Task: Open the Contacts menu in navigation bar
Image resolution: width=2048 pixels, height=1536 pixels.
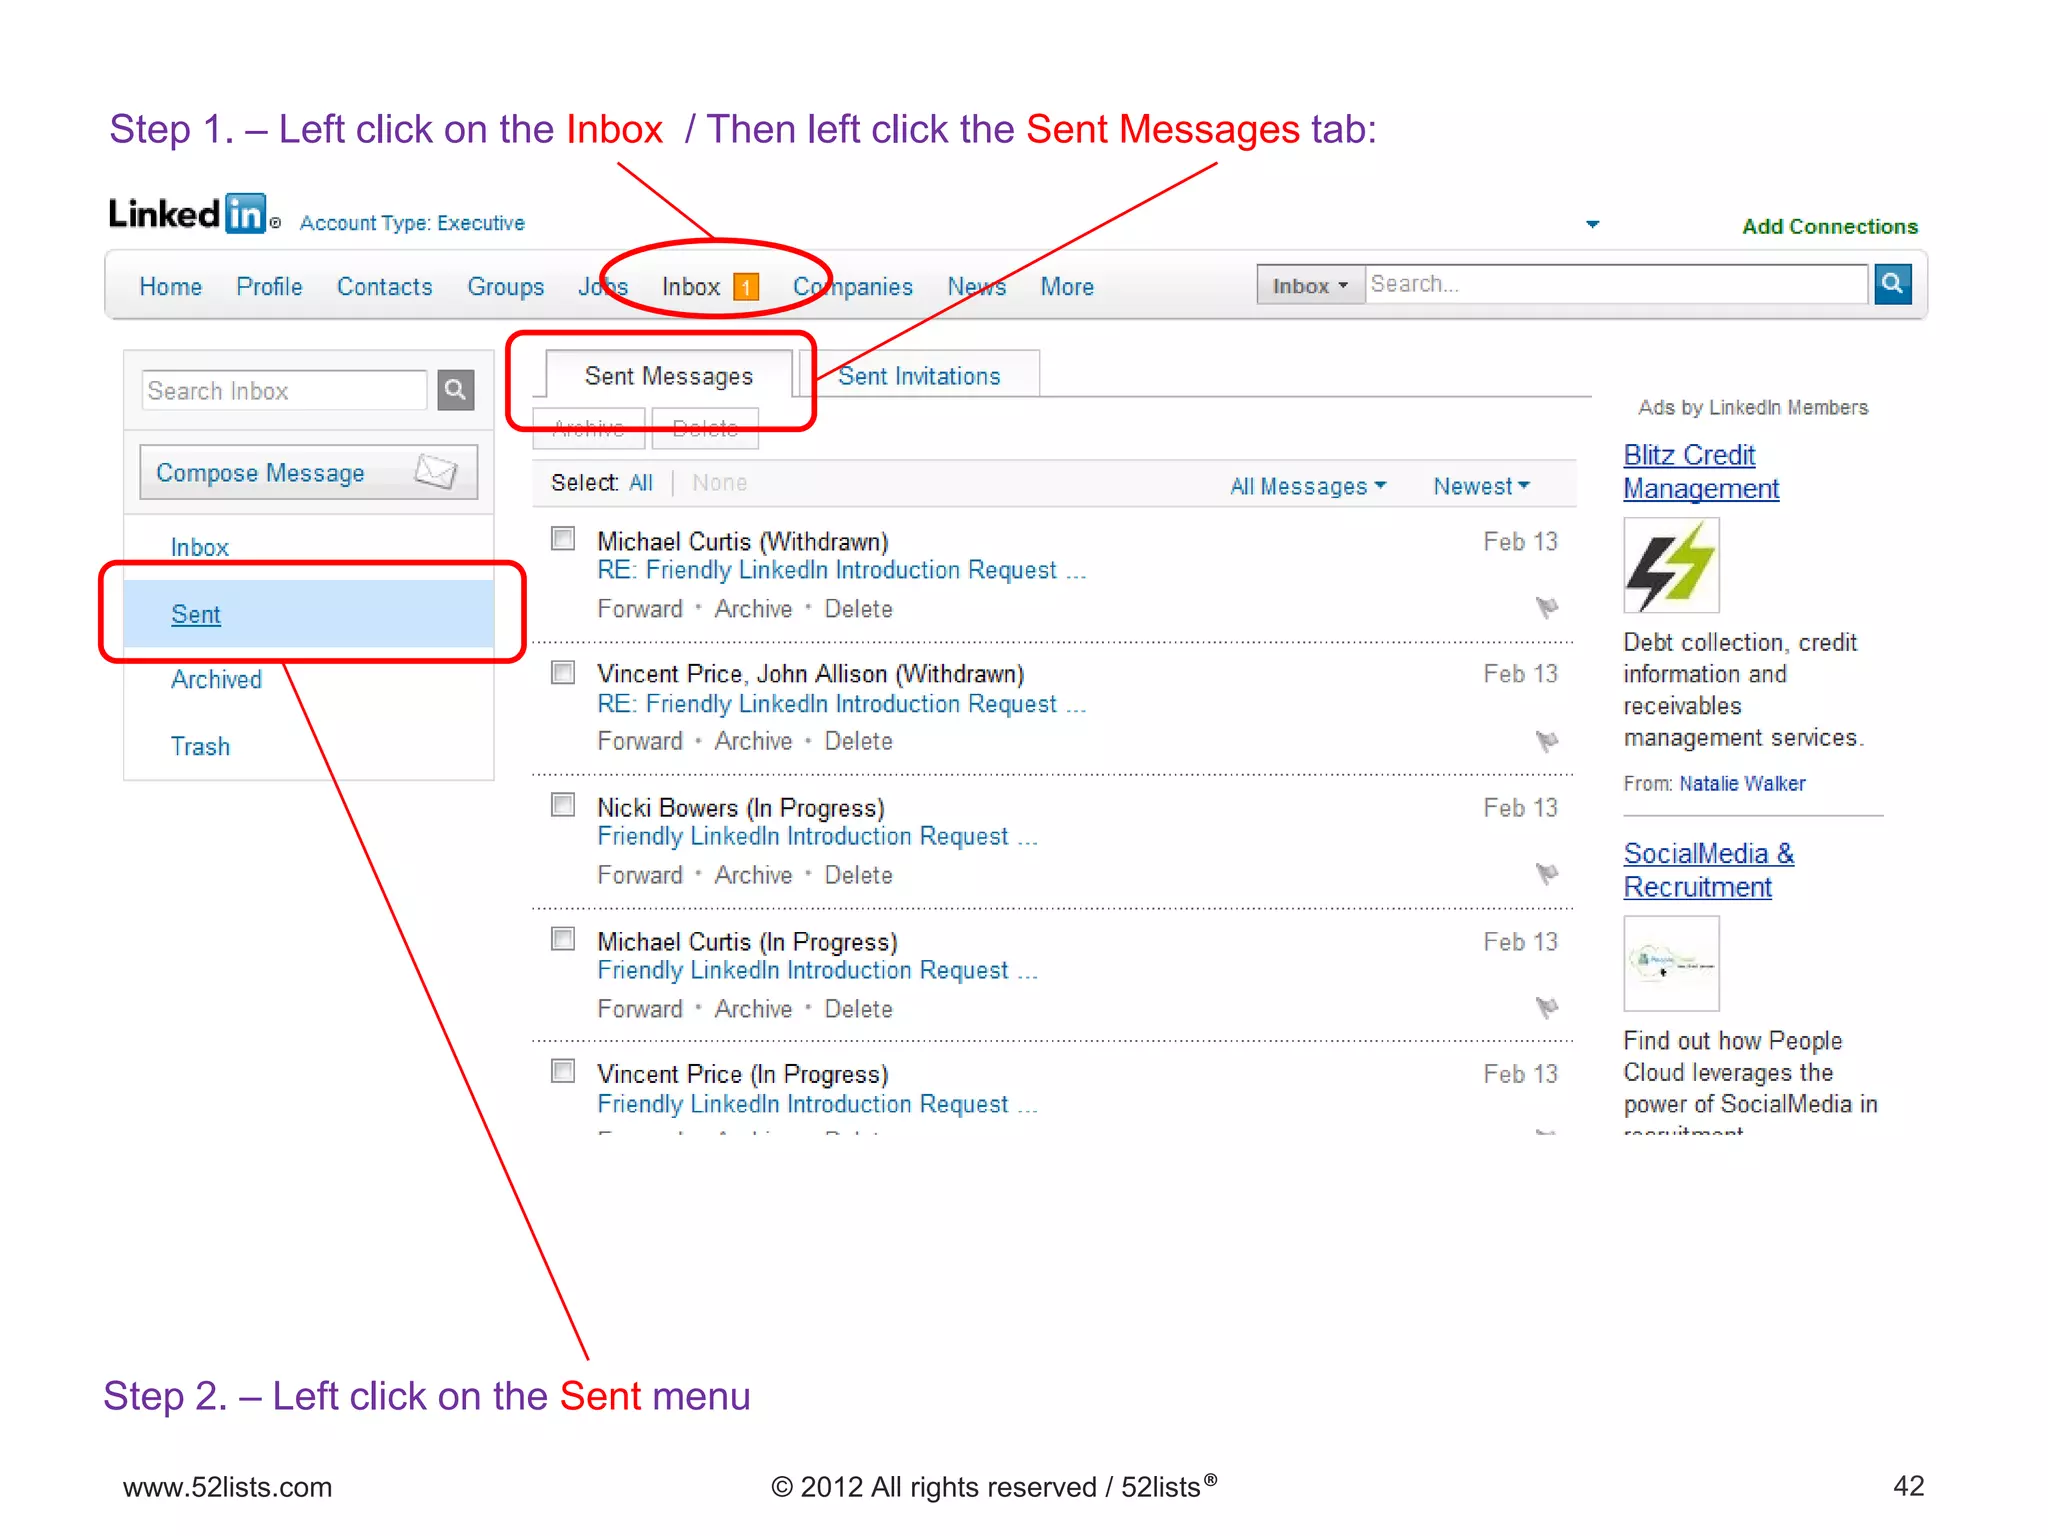Action: click(x=384, y=287)
